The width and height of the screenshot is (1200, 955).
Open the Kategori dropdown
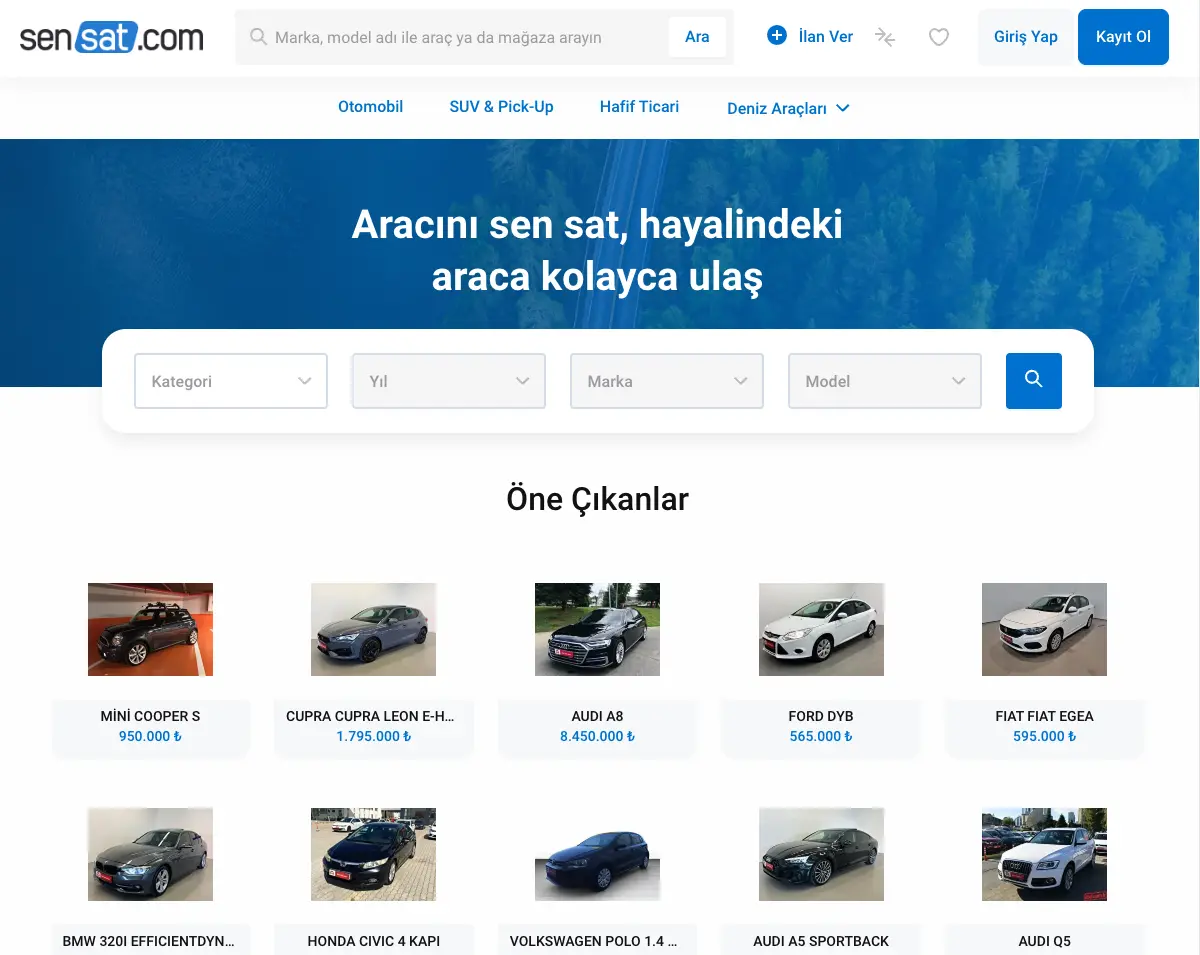231,381
